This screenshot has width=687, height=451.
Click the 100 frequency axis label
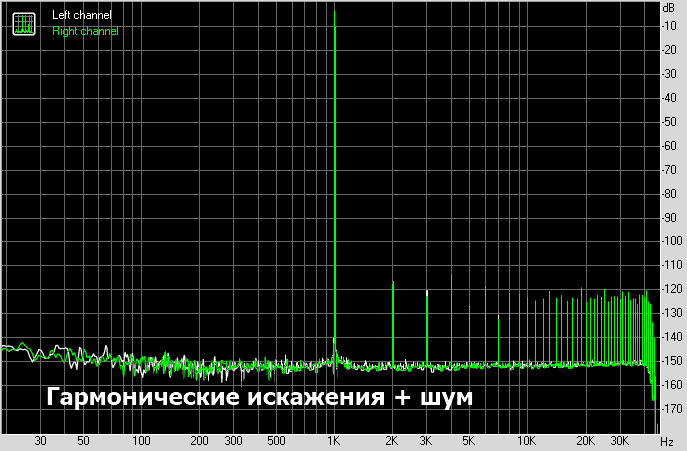coord(141,441)
